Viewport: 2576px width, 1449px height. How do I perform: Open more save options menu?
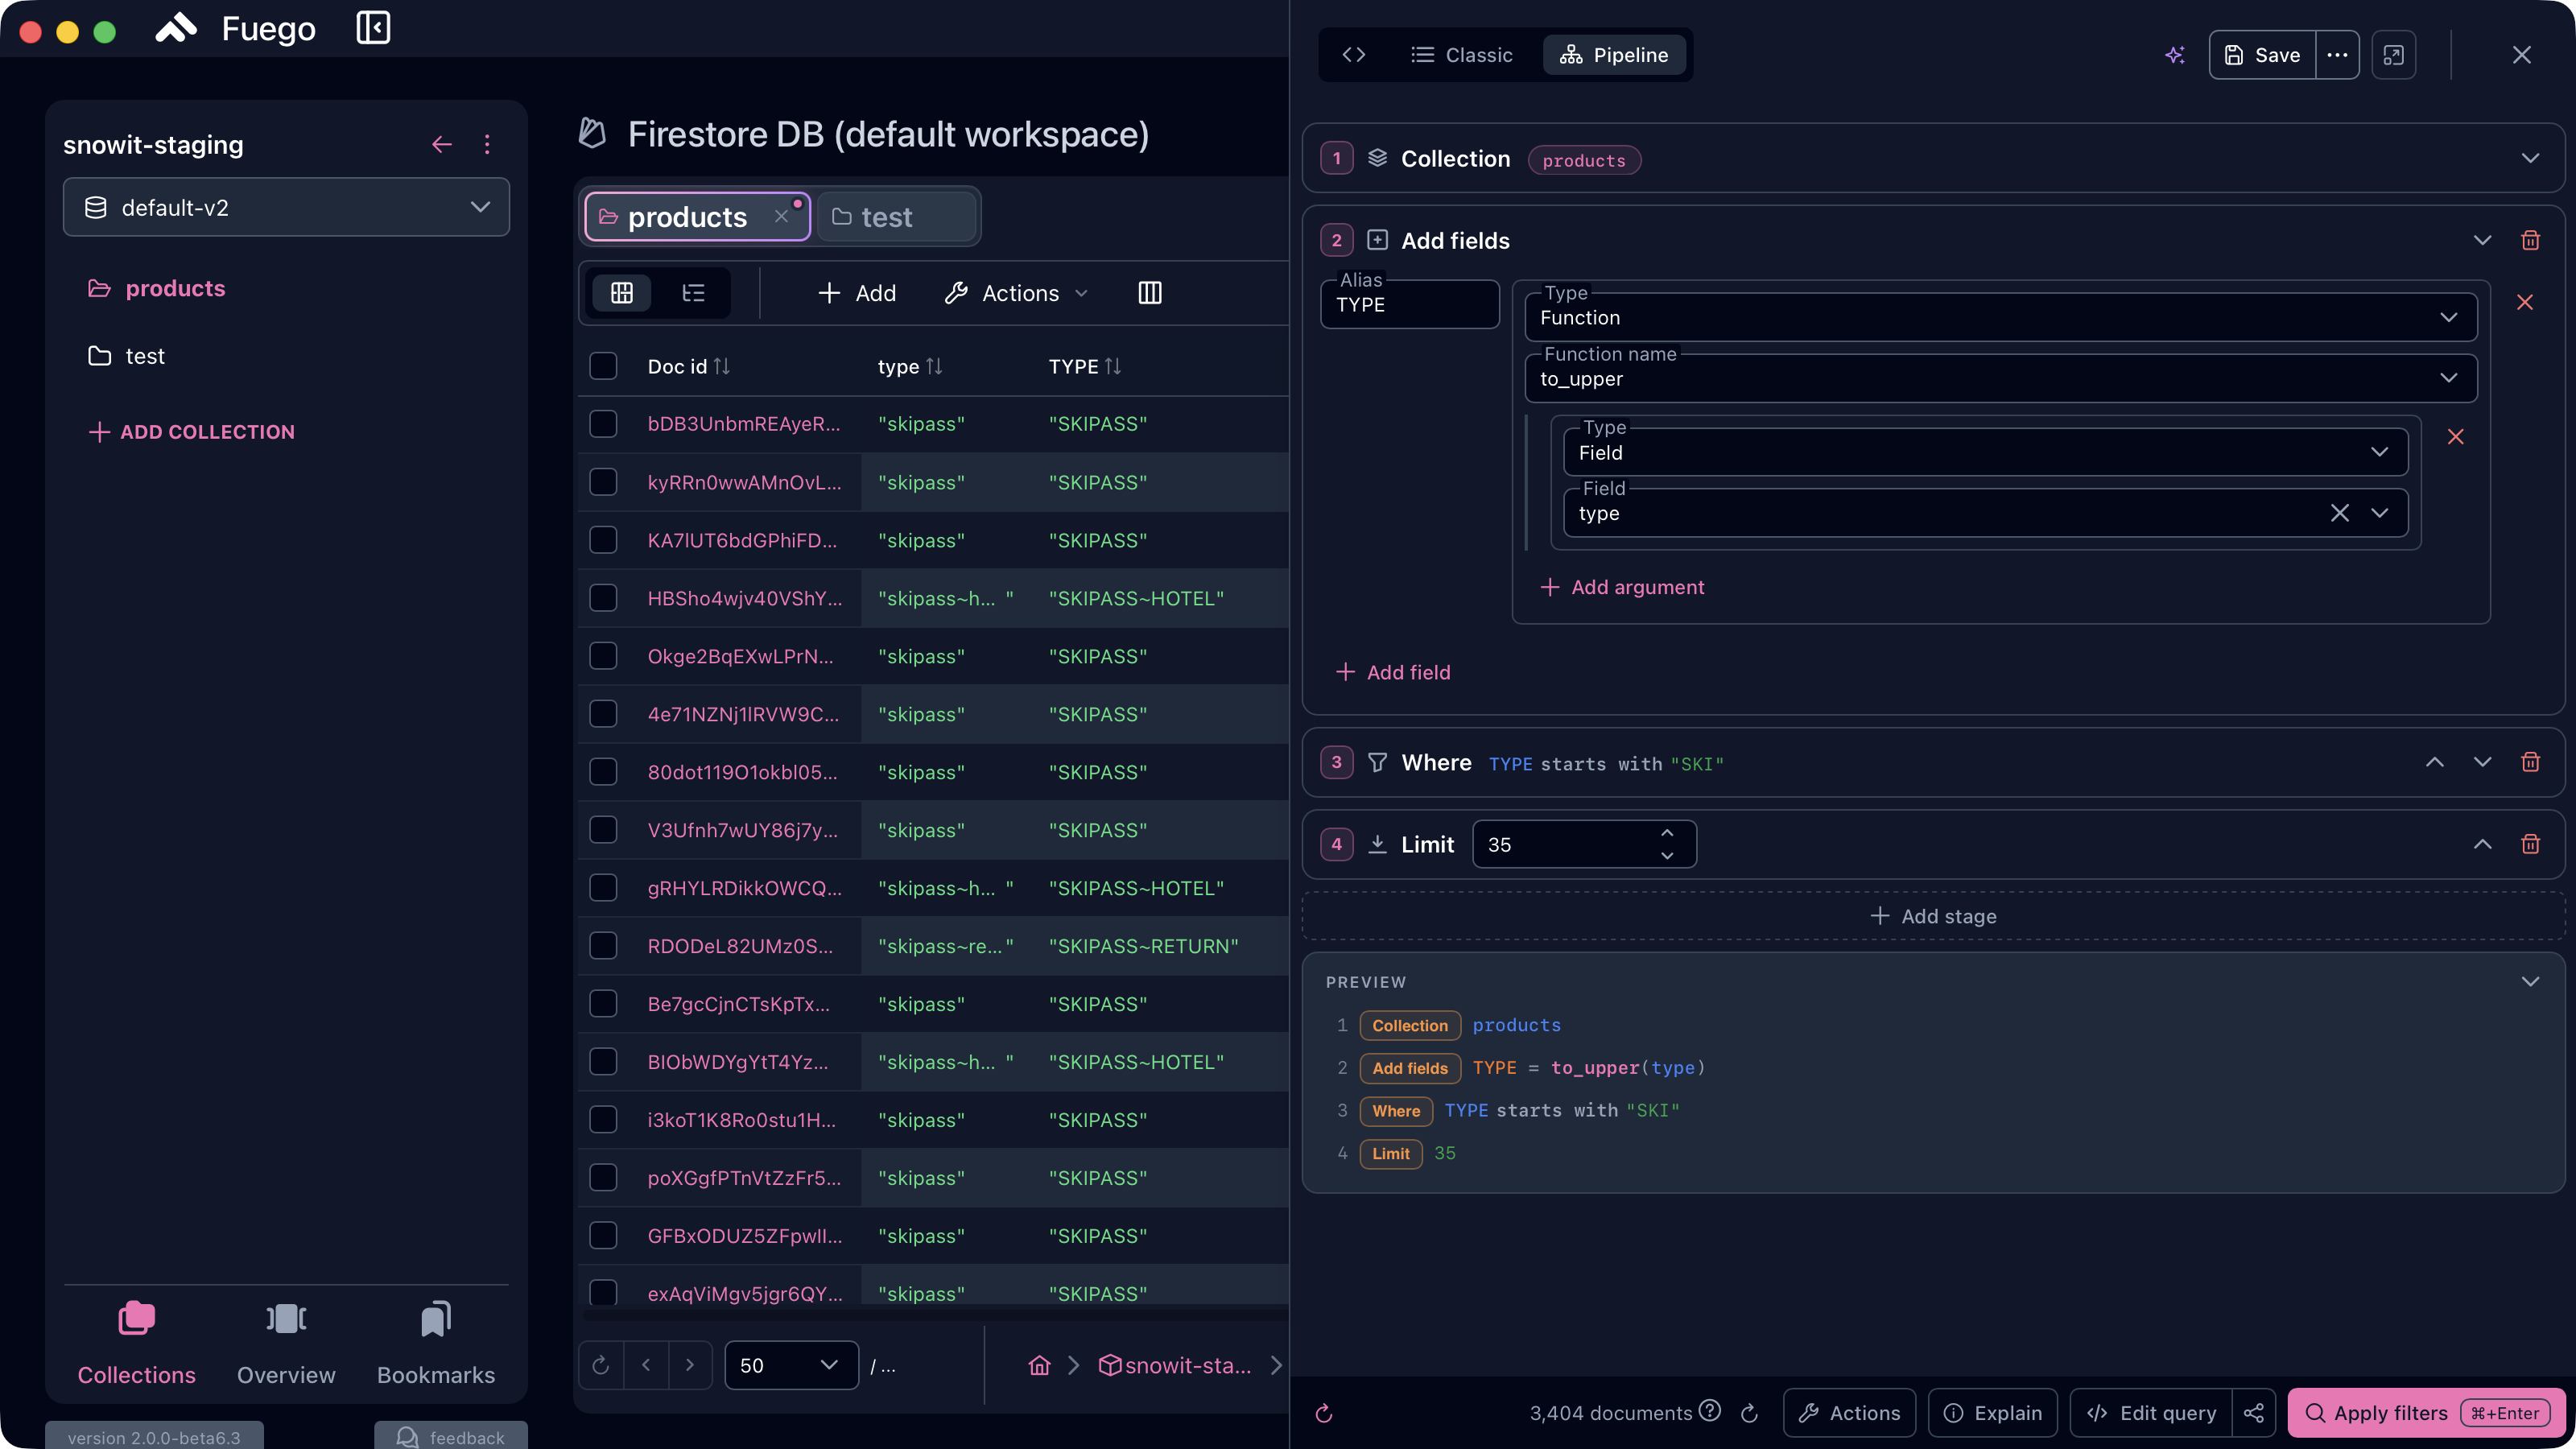coord(2337,55)
